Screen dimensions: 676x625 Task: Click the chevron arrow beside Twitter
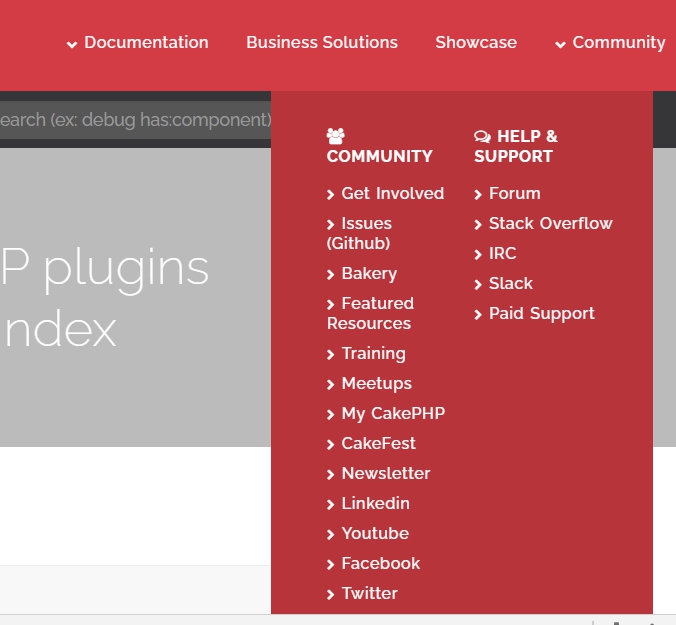[331, 595]
